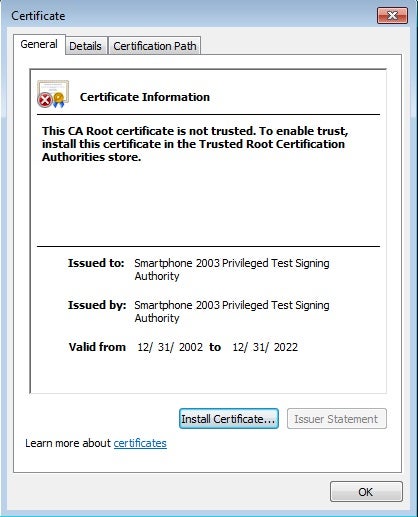Confirm the dialog with OK
This screenshot has width=418, height=517.
point(366,492)
